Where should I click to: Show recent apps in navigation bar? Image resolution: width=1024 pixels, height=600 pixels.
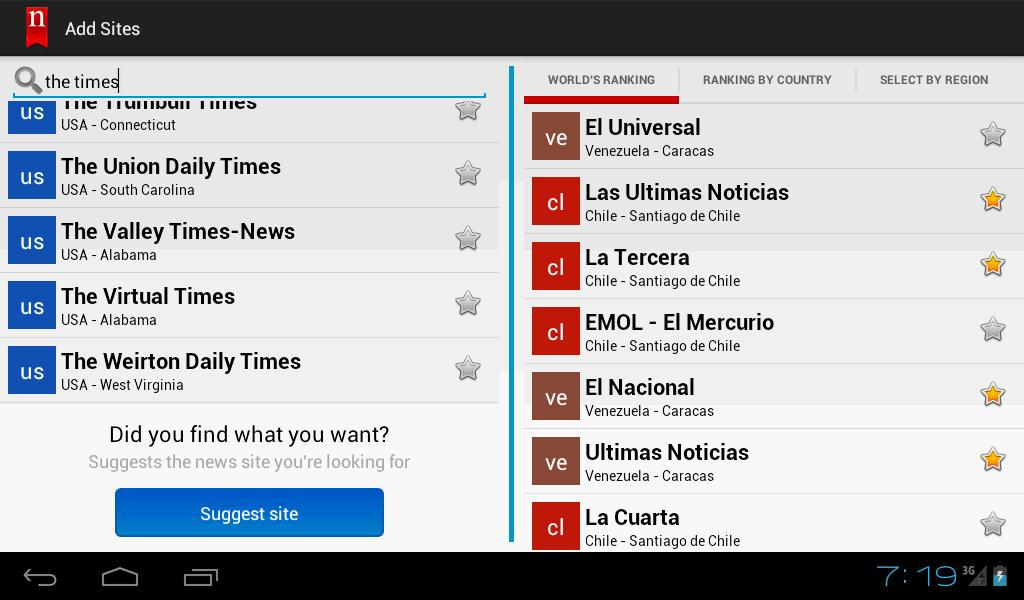(x=200, y=576)
